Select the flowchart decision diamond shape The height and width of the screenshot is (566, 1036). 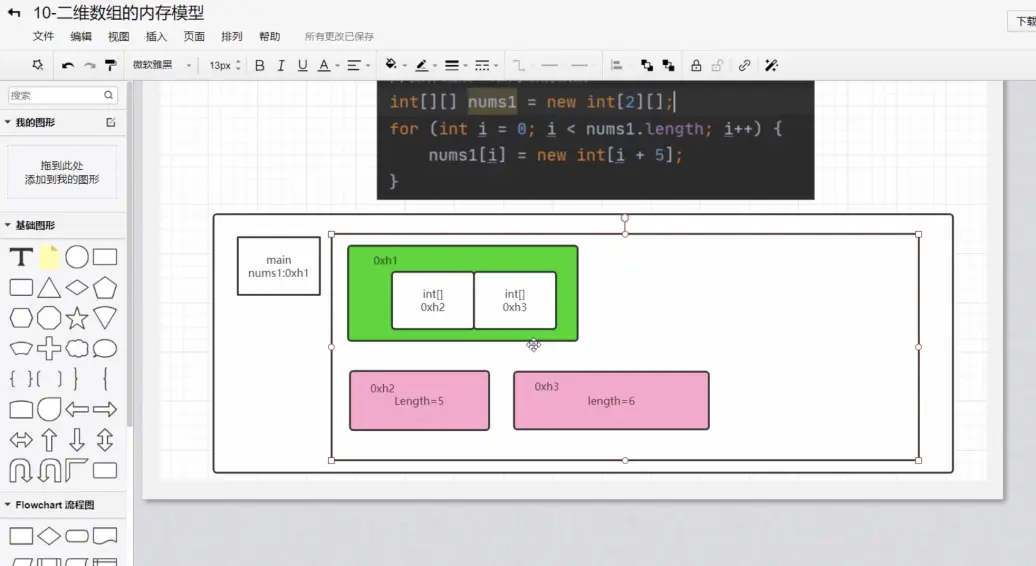coord(49,536)
